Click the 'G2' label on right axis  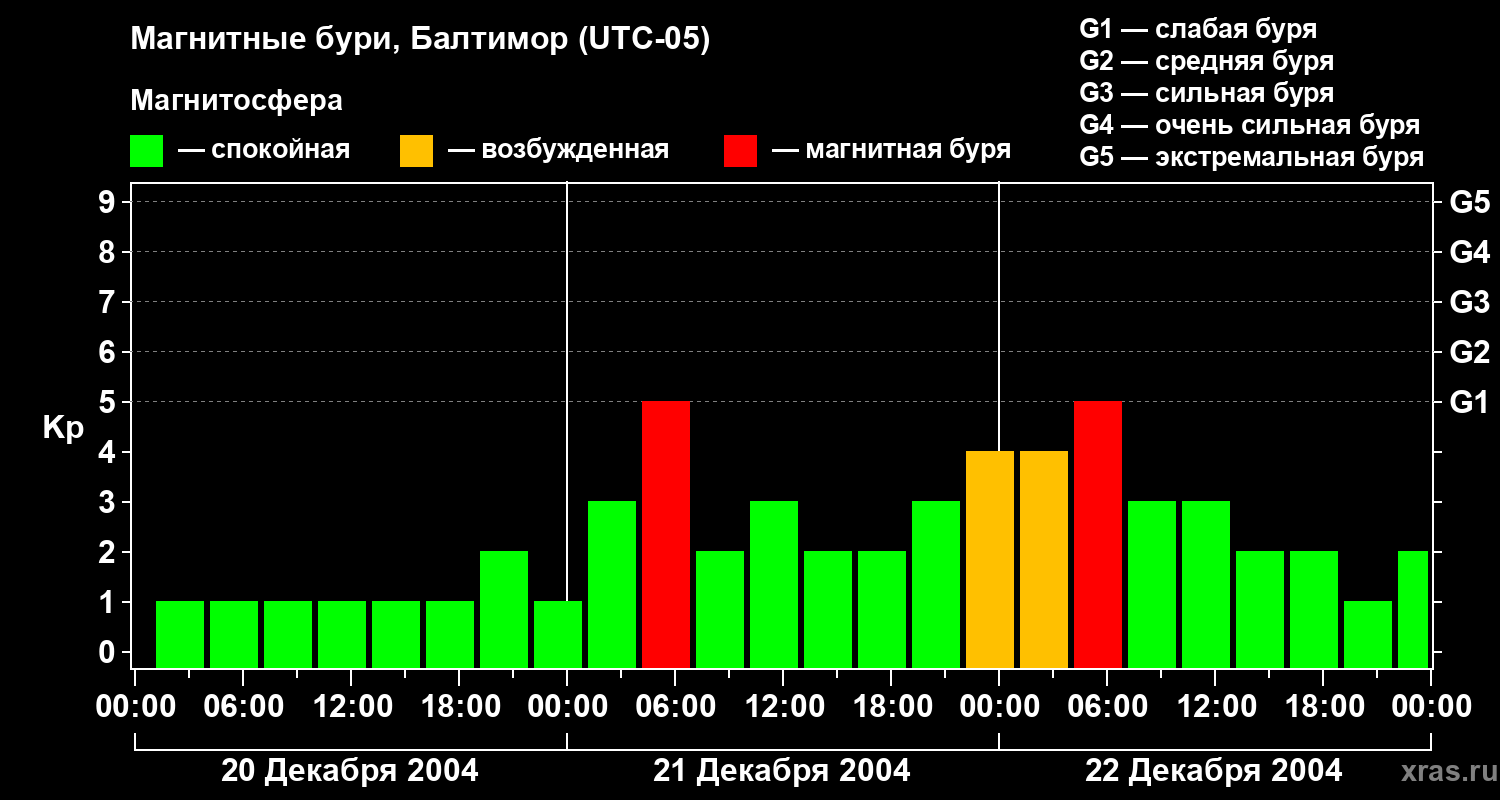(x=1469, y=352)
